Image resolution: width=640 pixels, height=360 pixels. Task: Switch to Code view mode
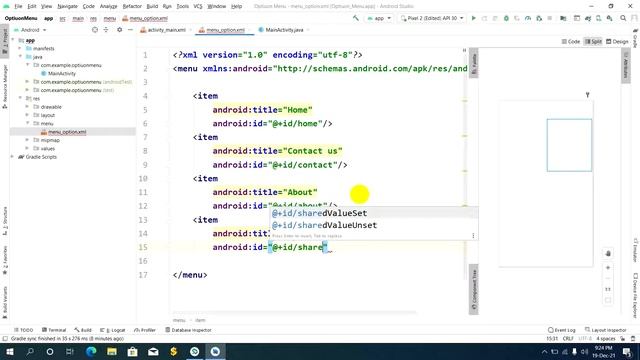pyautogui.click(x=571, y=42)
